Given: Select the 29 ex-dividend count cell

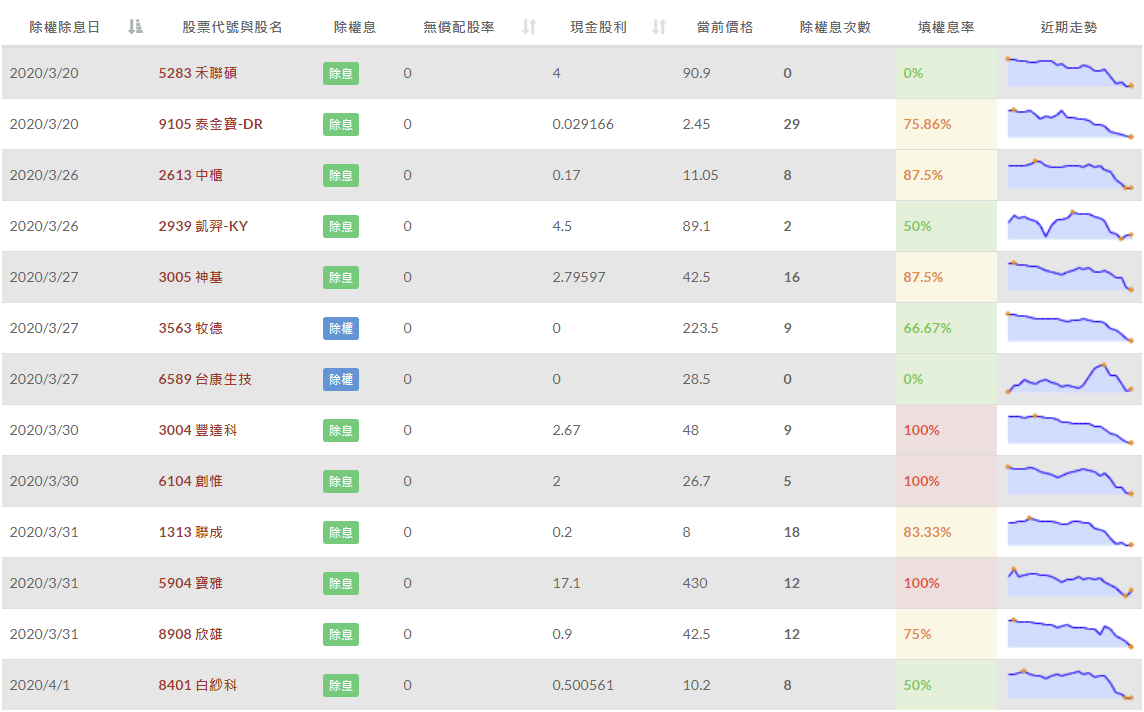Looking at the screenshot, I should pos(792,124).
